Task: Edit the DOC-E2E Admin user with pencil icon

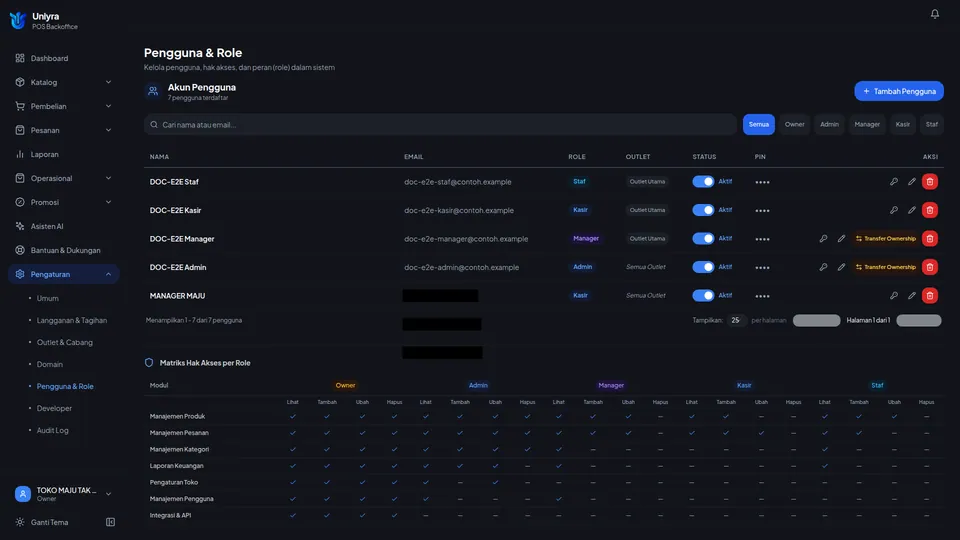Action: point(841,267)
